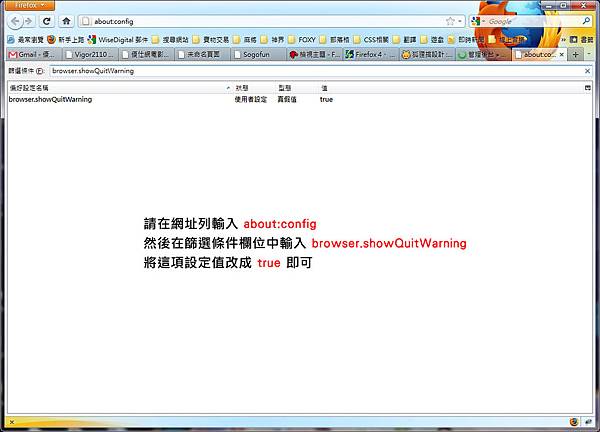Open the orange Firefox menu button
The width and height of the screenshot is (600, 432).
click(x=30, y=5)
